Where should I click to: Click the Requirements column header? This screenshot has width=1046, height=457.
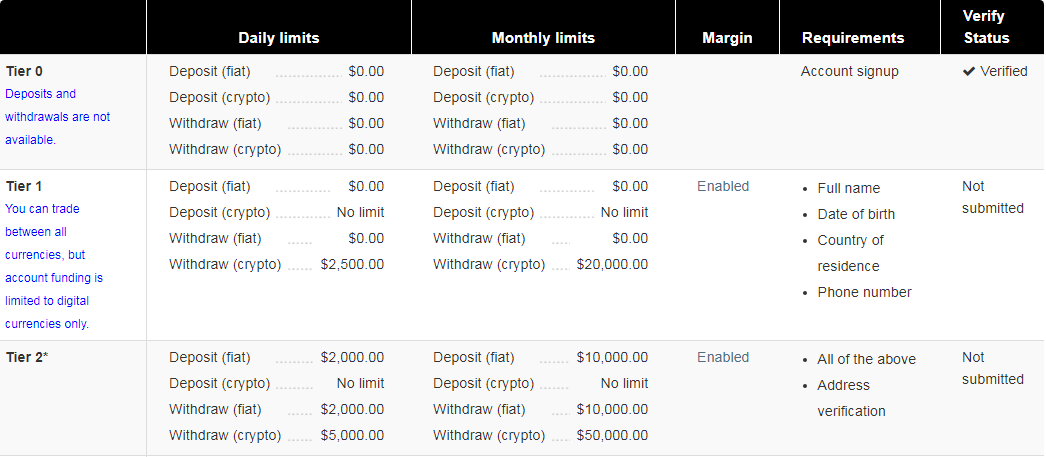click(853, 38)
